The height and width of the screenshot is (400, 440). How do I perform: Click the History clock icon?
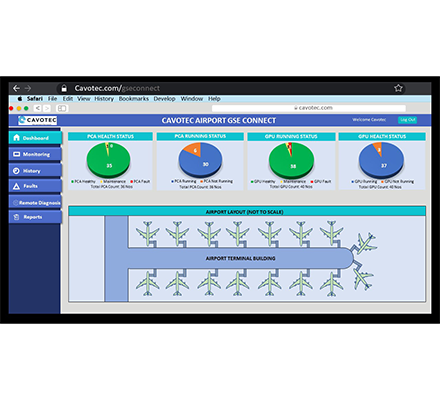(16, 171)
